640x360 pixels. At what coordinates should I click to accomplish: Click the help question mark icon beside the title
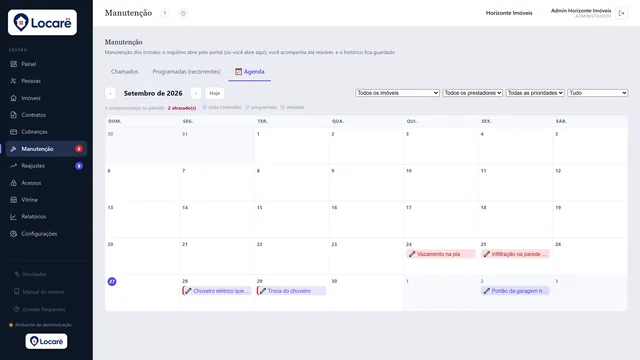[165, 13]
